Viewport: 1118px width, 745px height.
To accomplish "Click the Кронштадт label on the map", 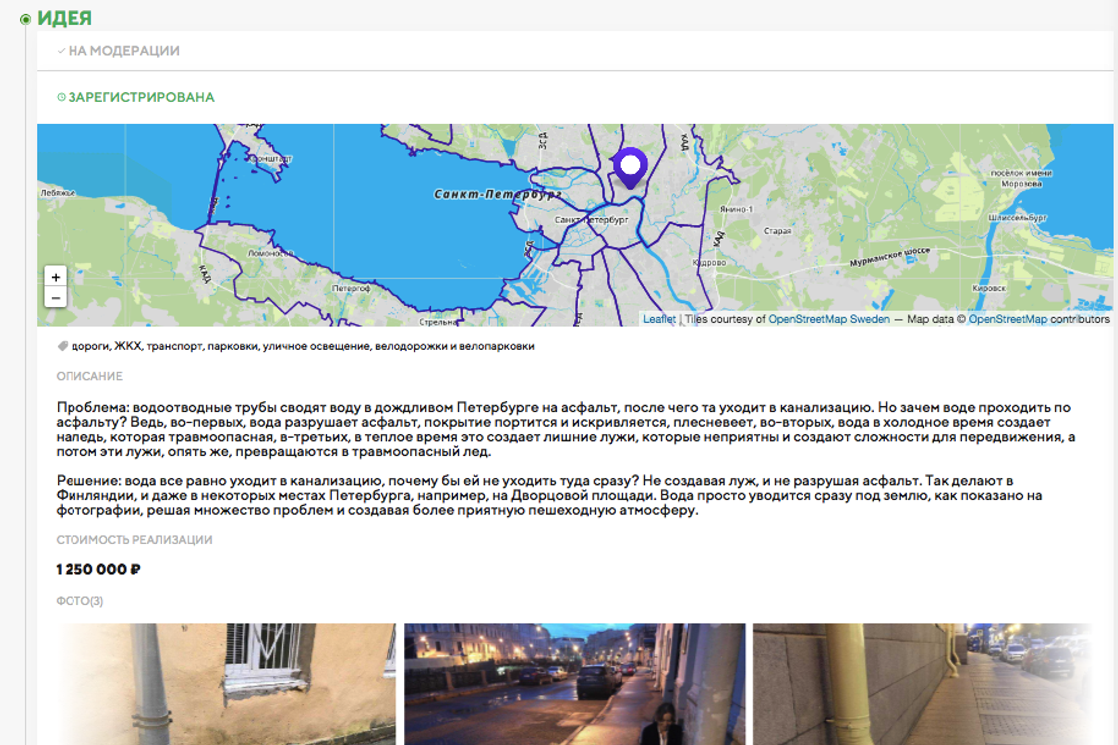I will pos(269,159).
